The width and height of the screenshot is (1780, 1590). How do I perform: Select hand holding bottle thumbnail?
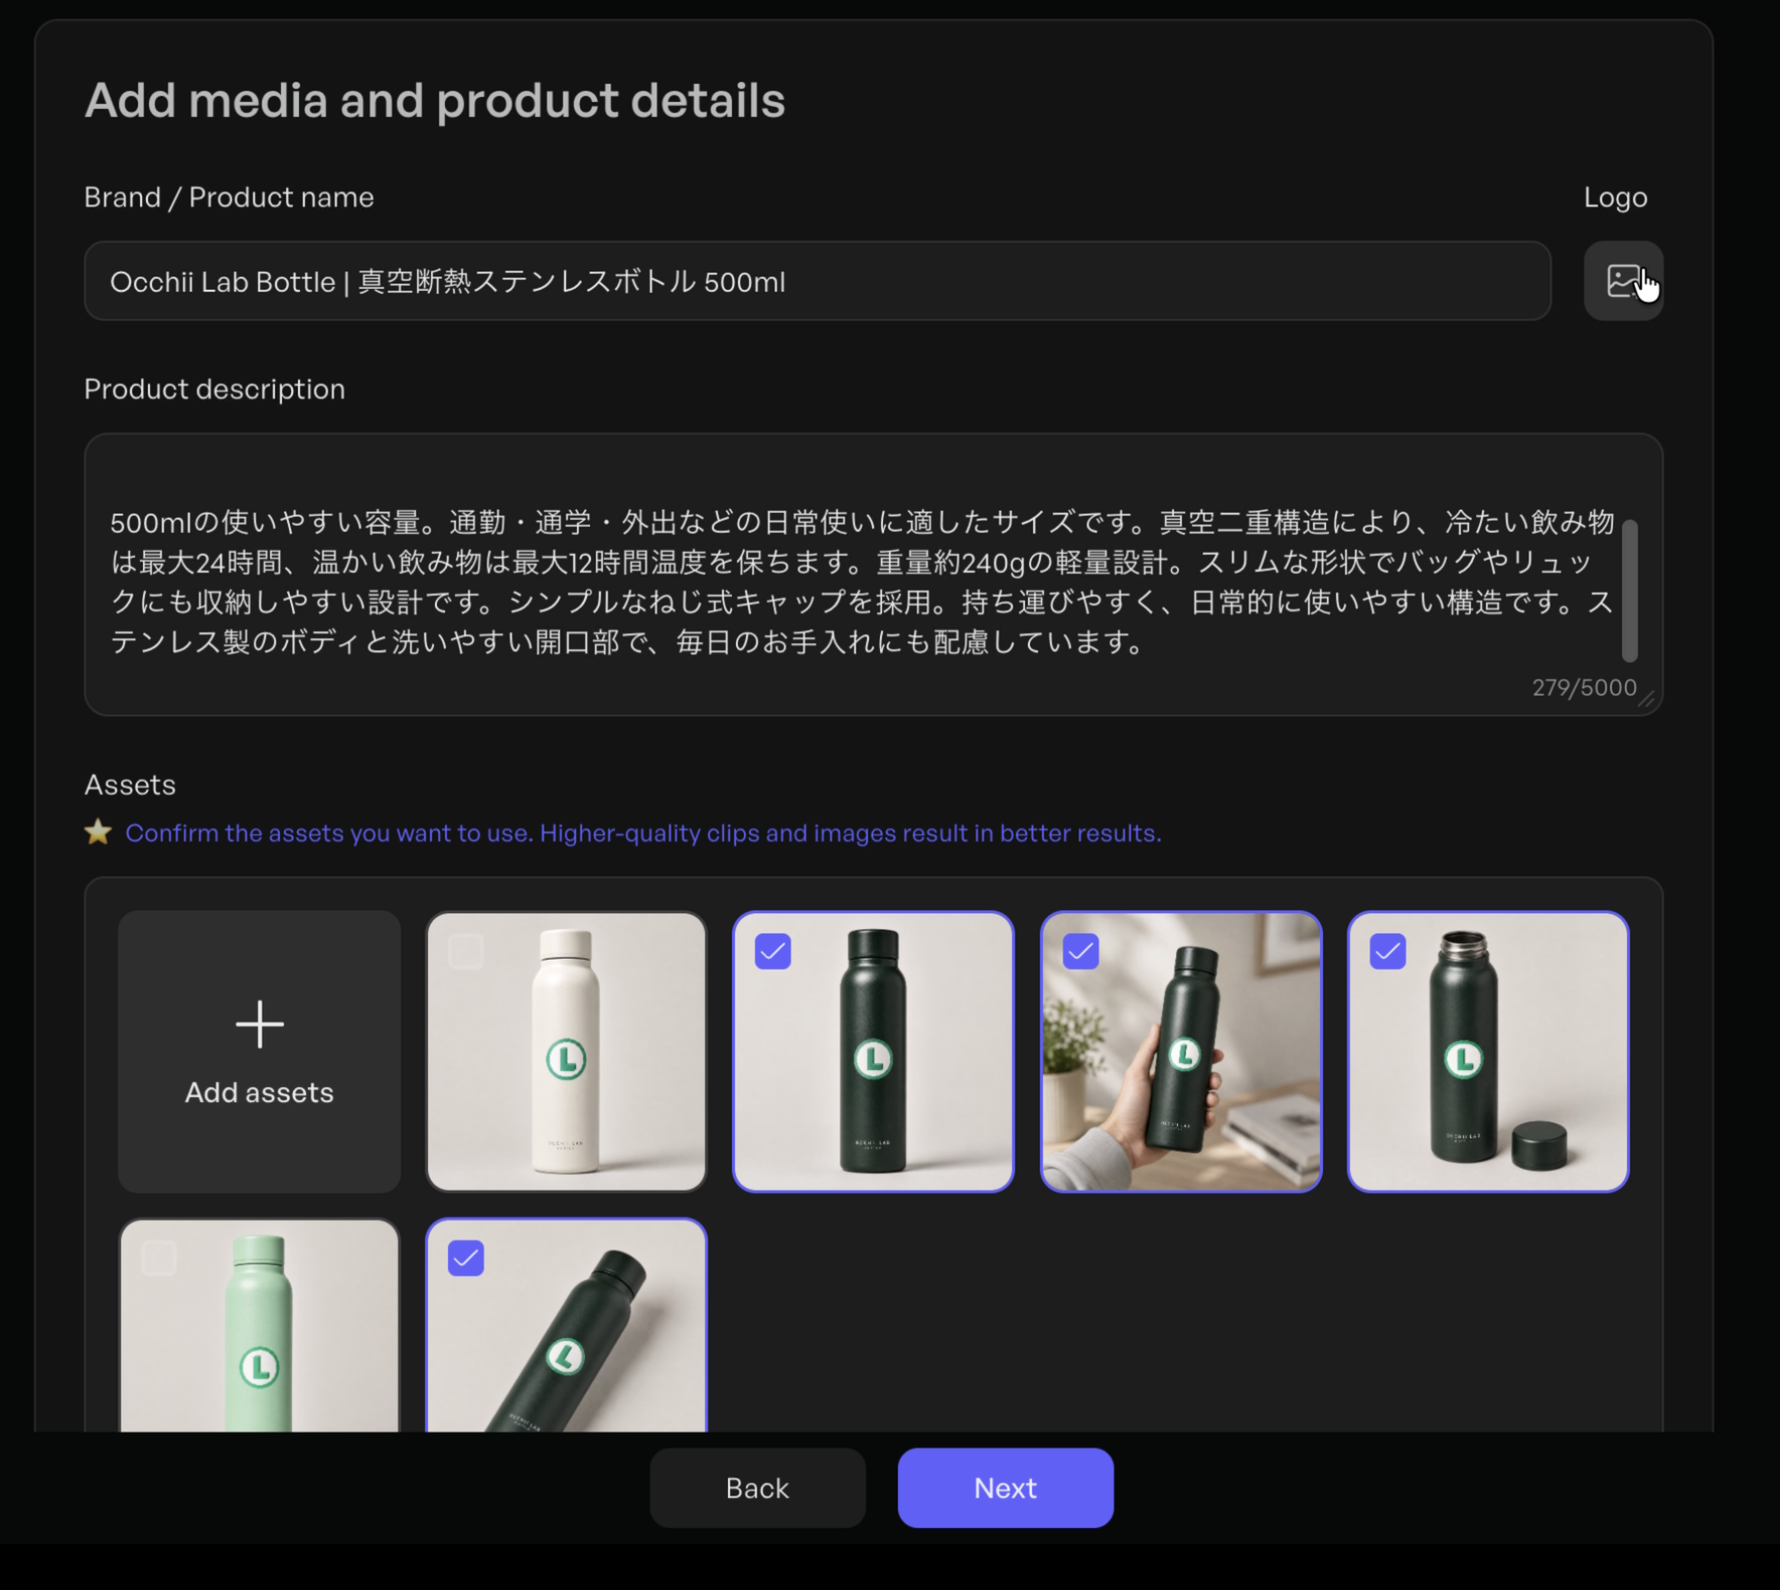(x=1181, y=1051)
